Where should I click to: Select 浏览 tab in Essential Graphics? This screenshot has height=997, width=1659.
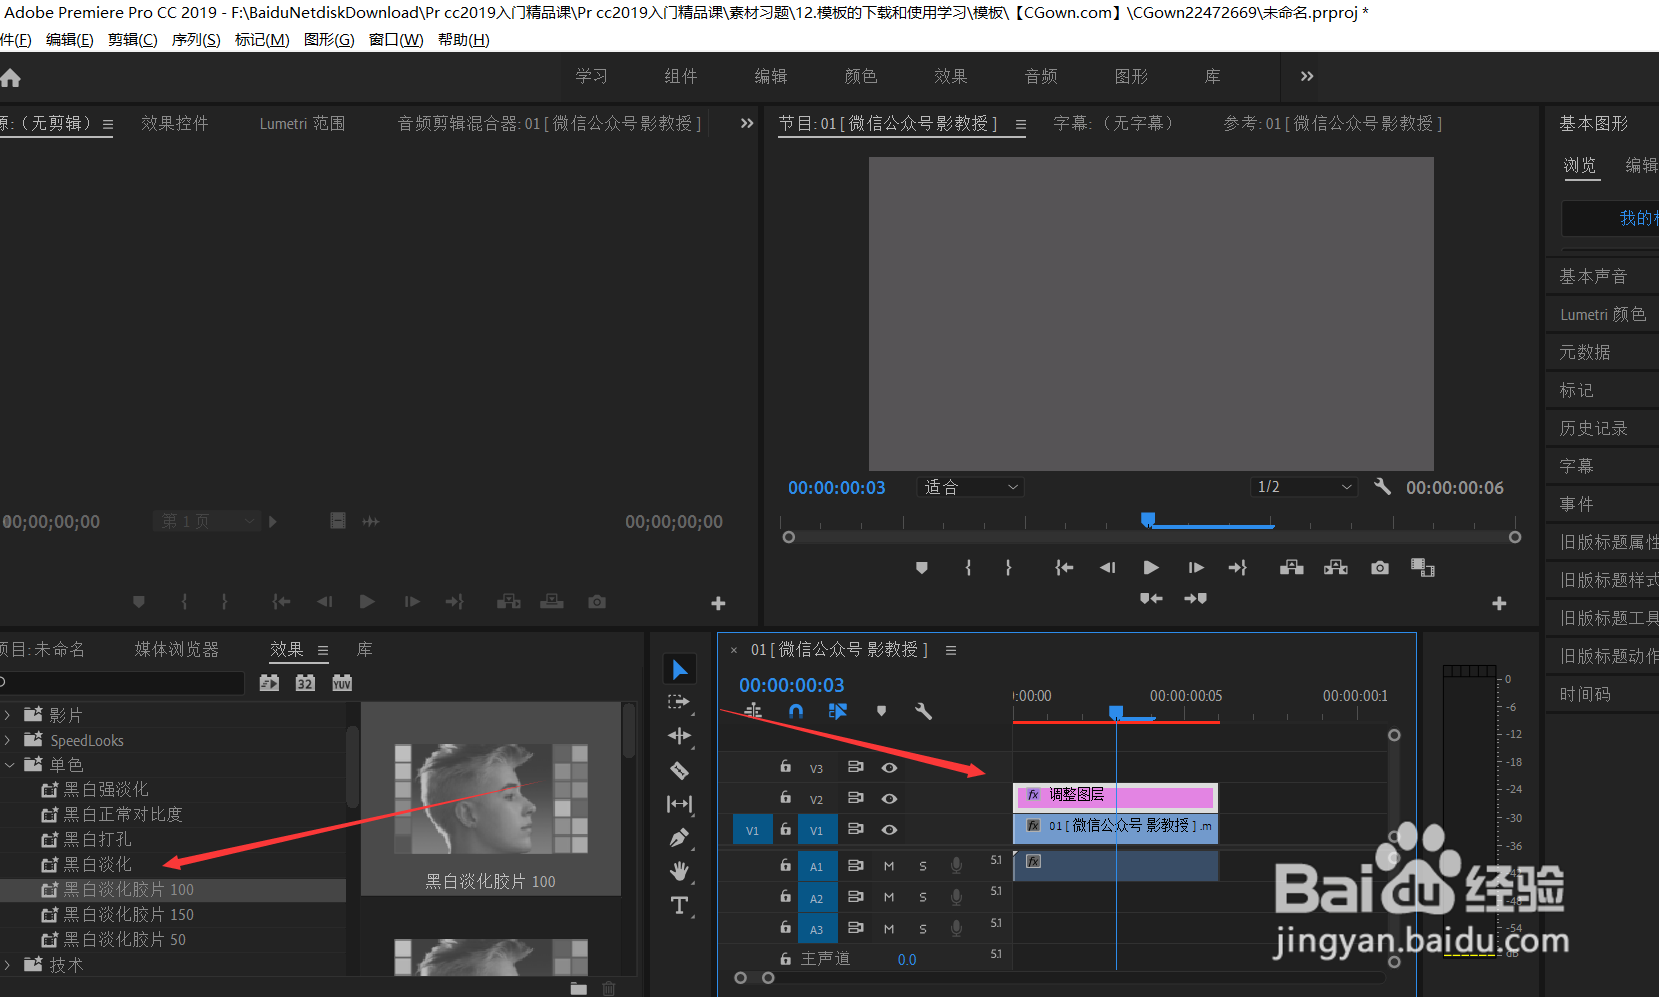(x=1580, y=165)
